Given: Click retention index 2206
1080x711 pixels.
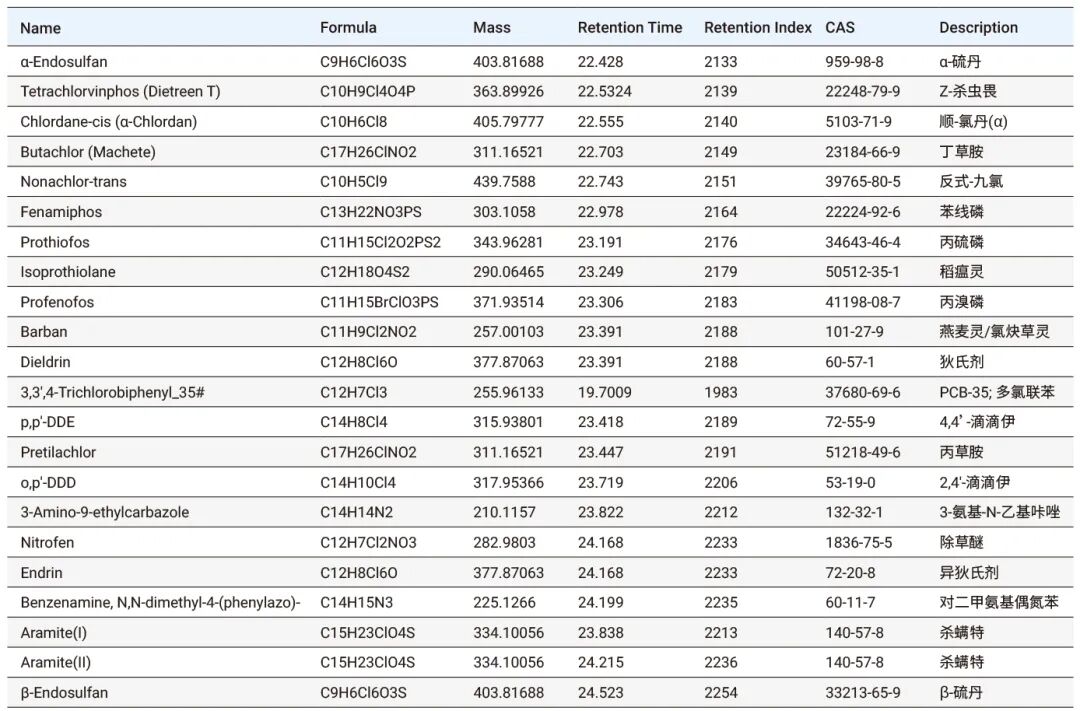Looking at the screenshot, I should click(720, 482).
